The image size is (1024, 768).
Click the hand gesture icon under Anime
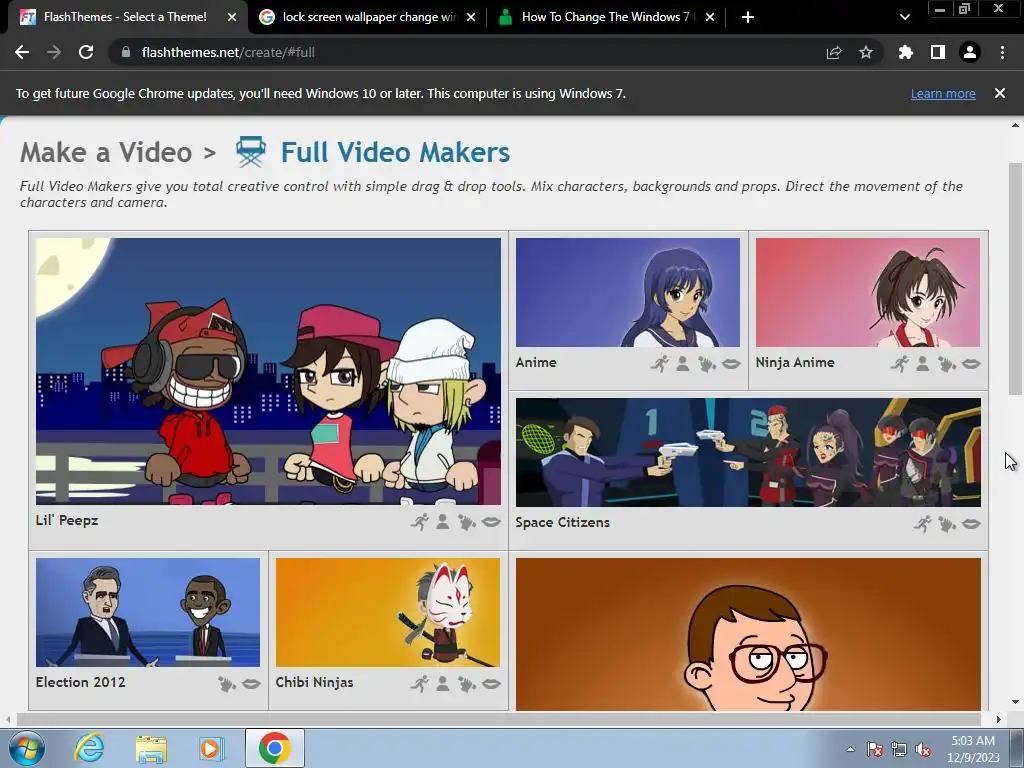coord(707,364)
